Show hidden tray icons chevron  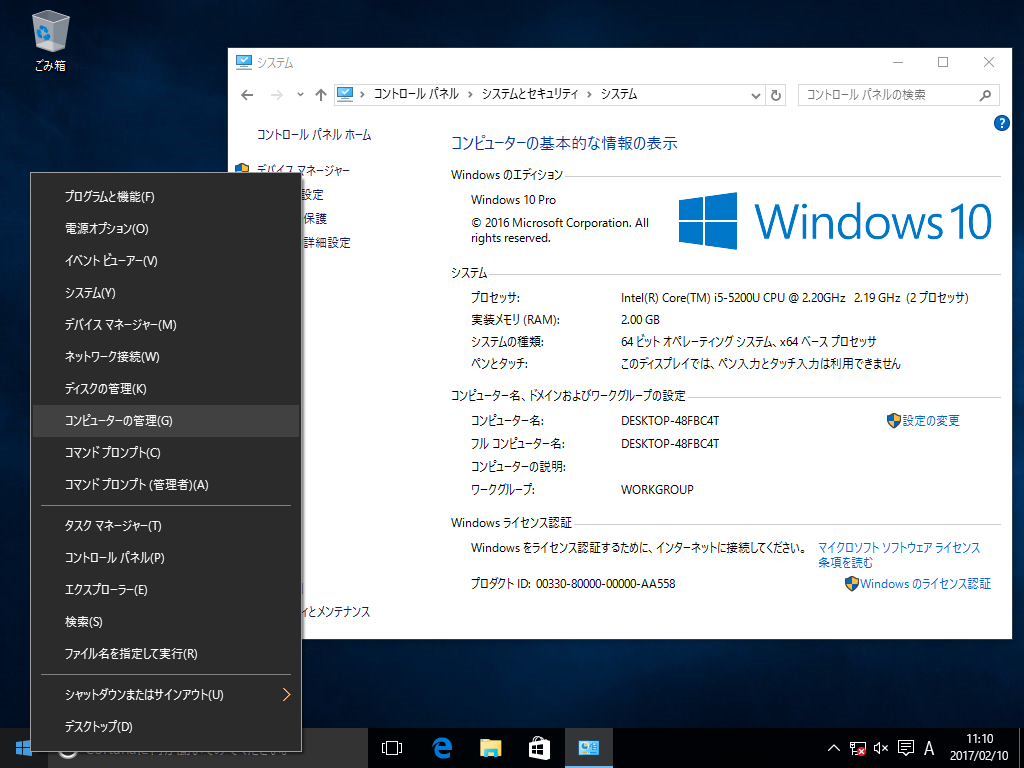pyautogui.click(x=833, y=748)
